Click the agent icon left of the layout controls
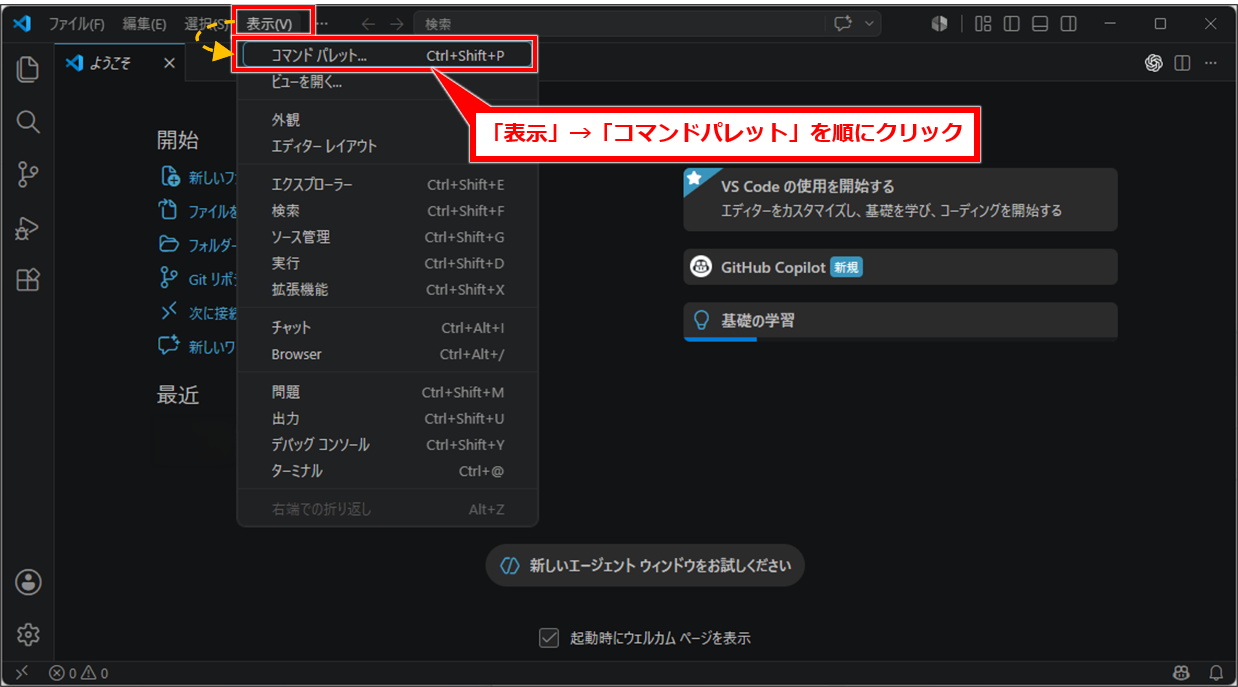1238x687 pixels. point(939,23)
